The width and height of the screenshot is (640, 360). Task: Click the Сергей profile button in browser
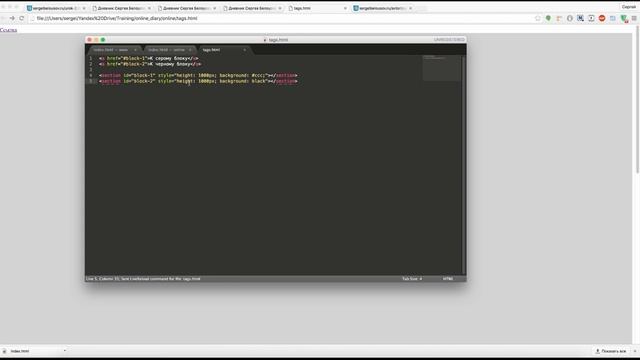pos(629,7)
